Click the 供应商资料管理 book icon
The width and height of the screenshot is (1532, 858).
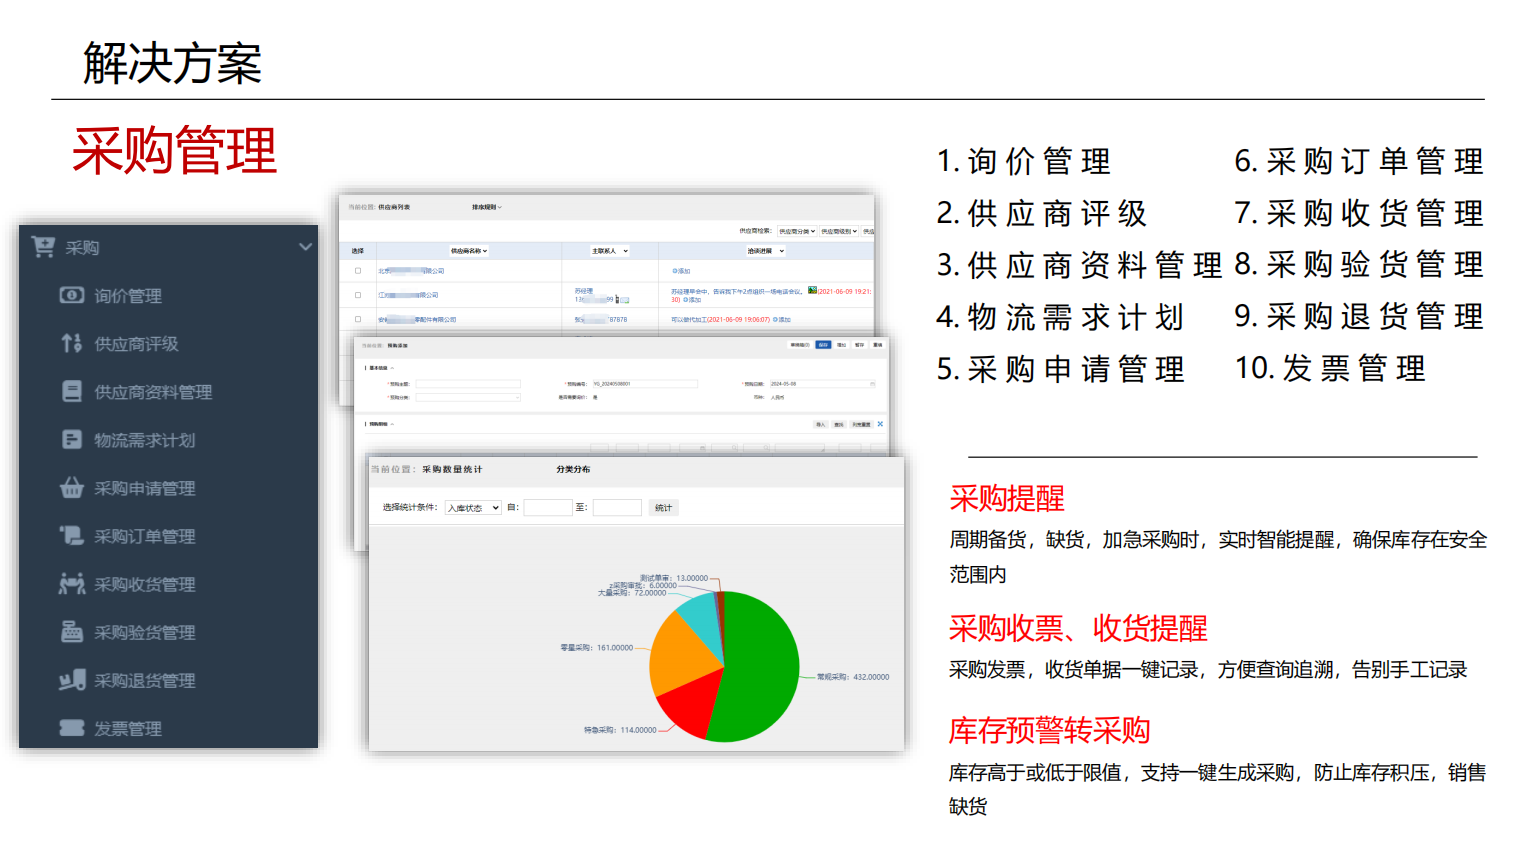(x=72, y=391)
